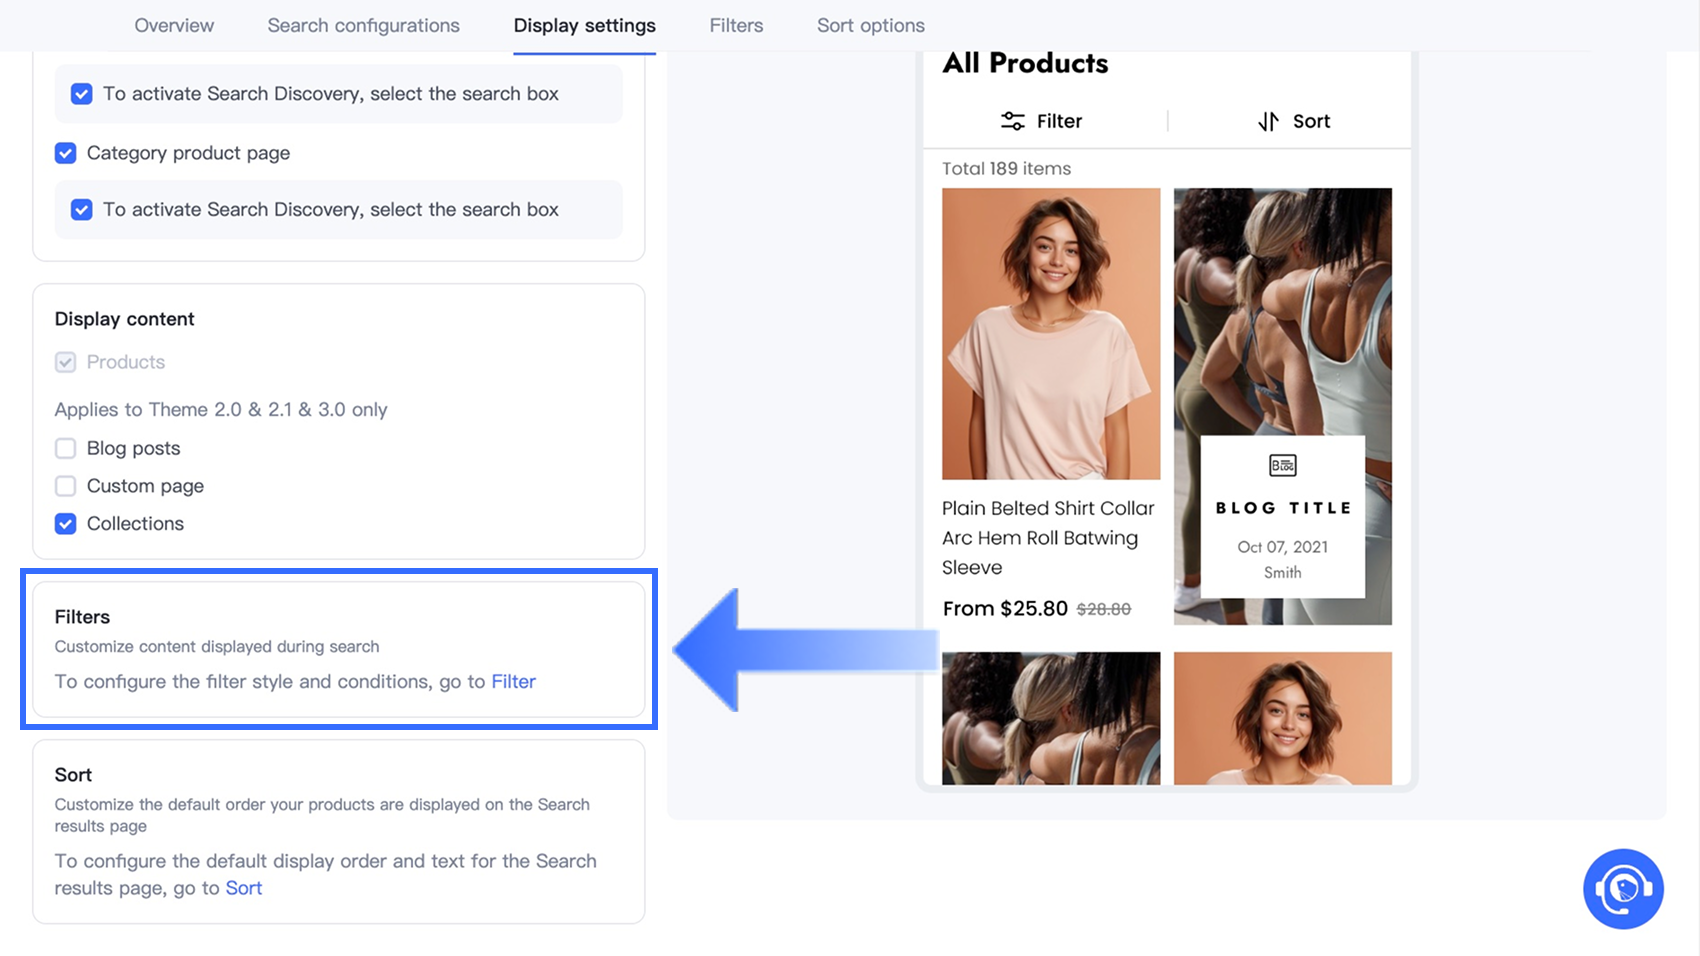Uncheck first Search Discovery search box option
This screenshot has width=1700, height=956.
point(82,94)
